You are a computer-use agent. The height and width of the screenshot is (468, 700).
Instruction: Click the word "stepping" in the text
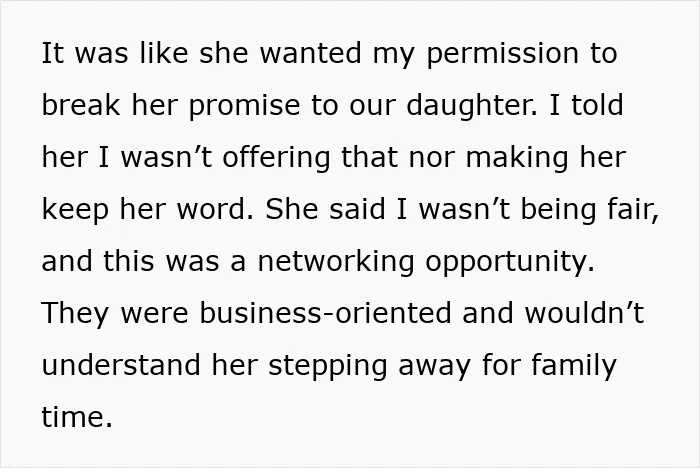[327, 366]
